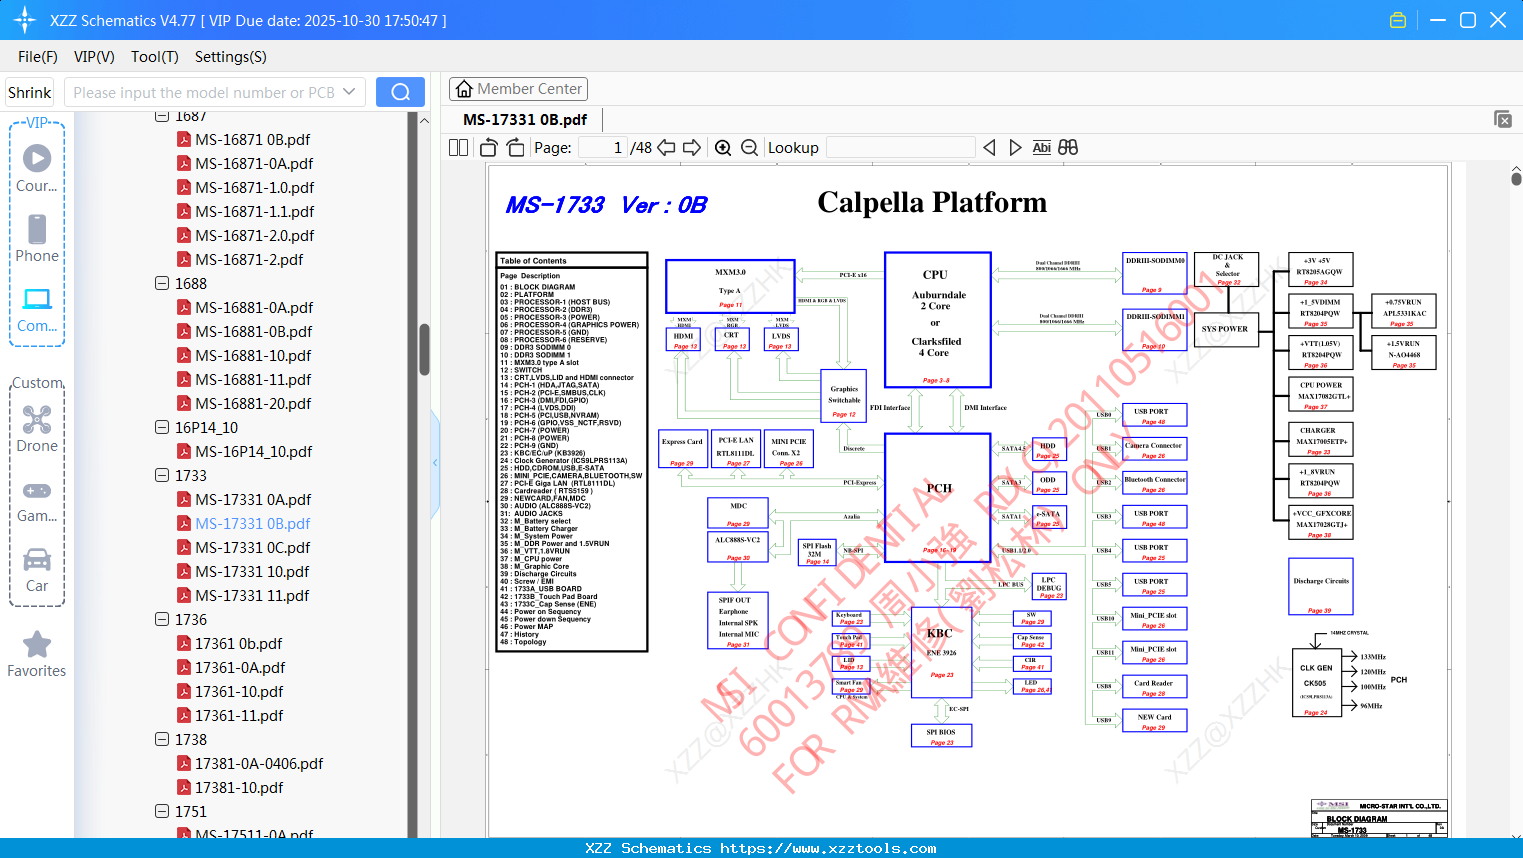This screenshot has width=1523, height=858.
Task: Open 17361-11.pdf
Action: [239, 715]
